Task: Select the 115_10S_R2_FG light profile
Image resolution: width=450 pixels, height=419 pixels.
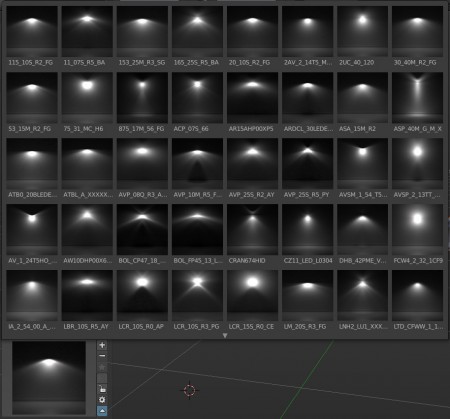Action: [32, 36]
